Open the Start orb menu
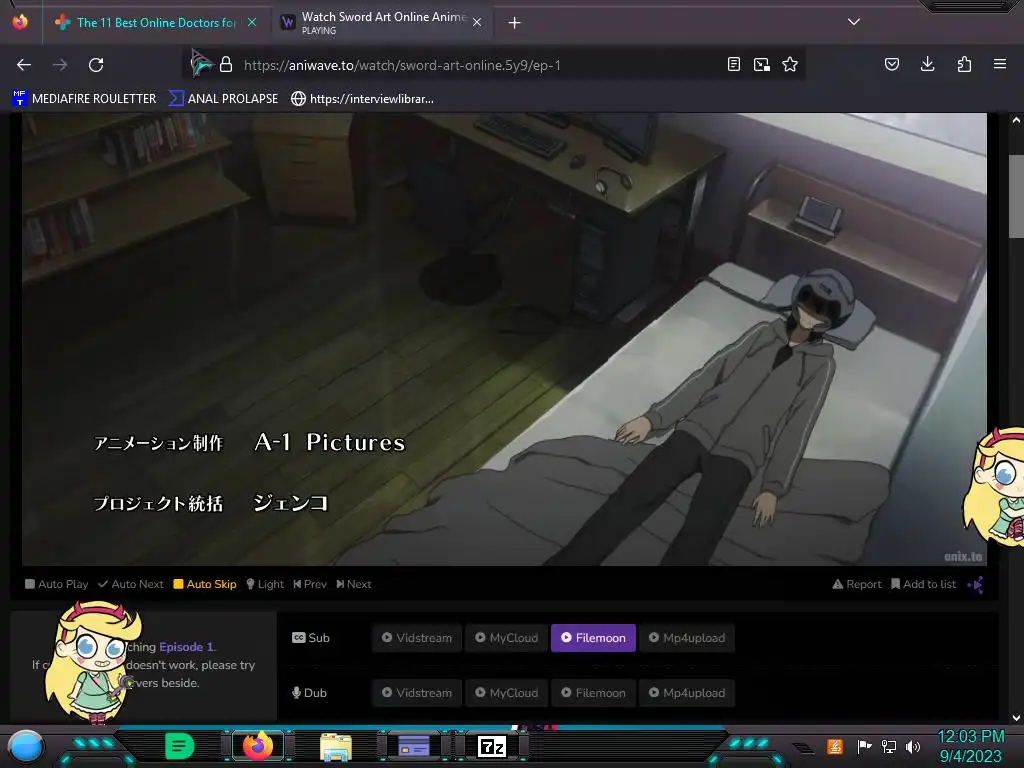The image size is (1024, 768). 26,746
